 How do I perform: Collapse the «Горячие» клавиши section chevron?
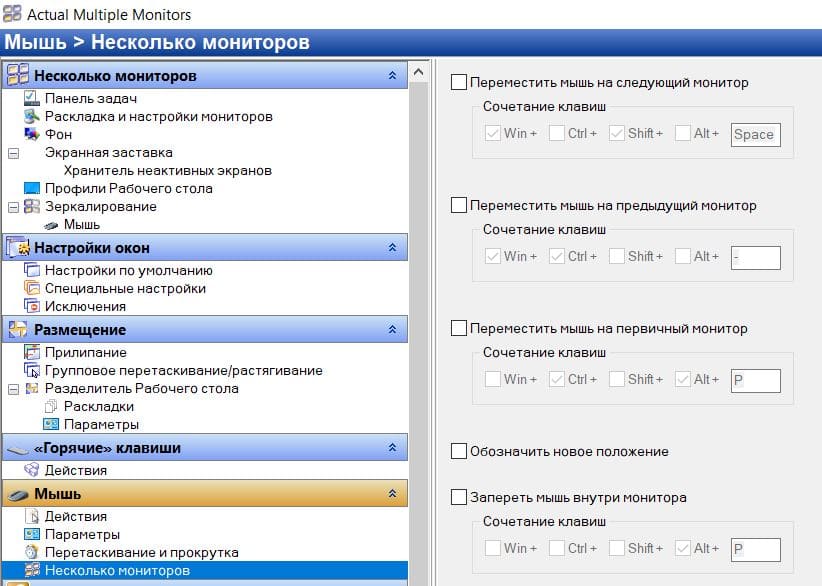392,447
